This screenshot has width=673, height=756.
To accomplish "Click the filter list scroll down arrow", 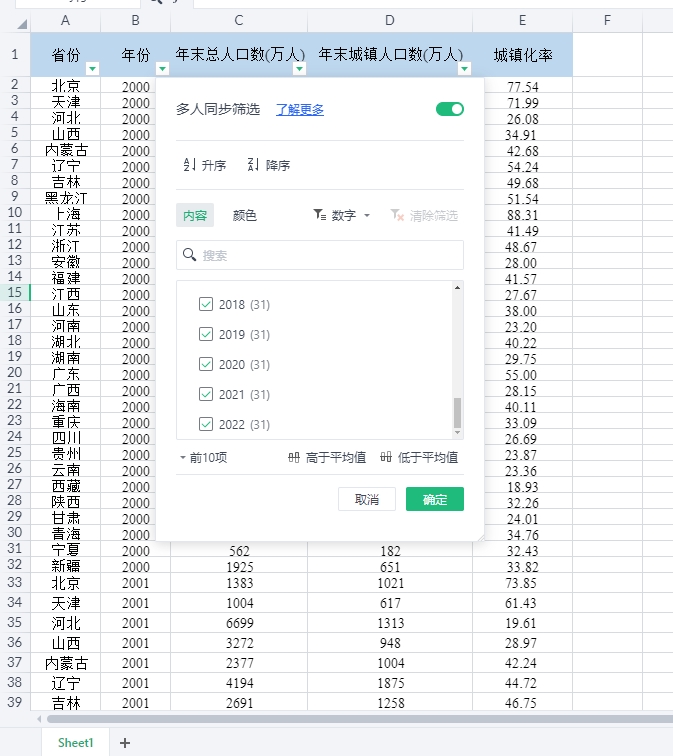I will pyautogui.click(x=458, y=432).
